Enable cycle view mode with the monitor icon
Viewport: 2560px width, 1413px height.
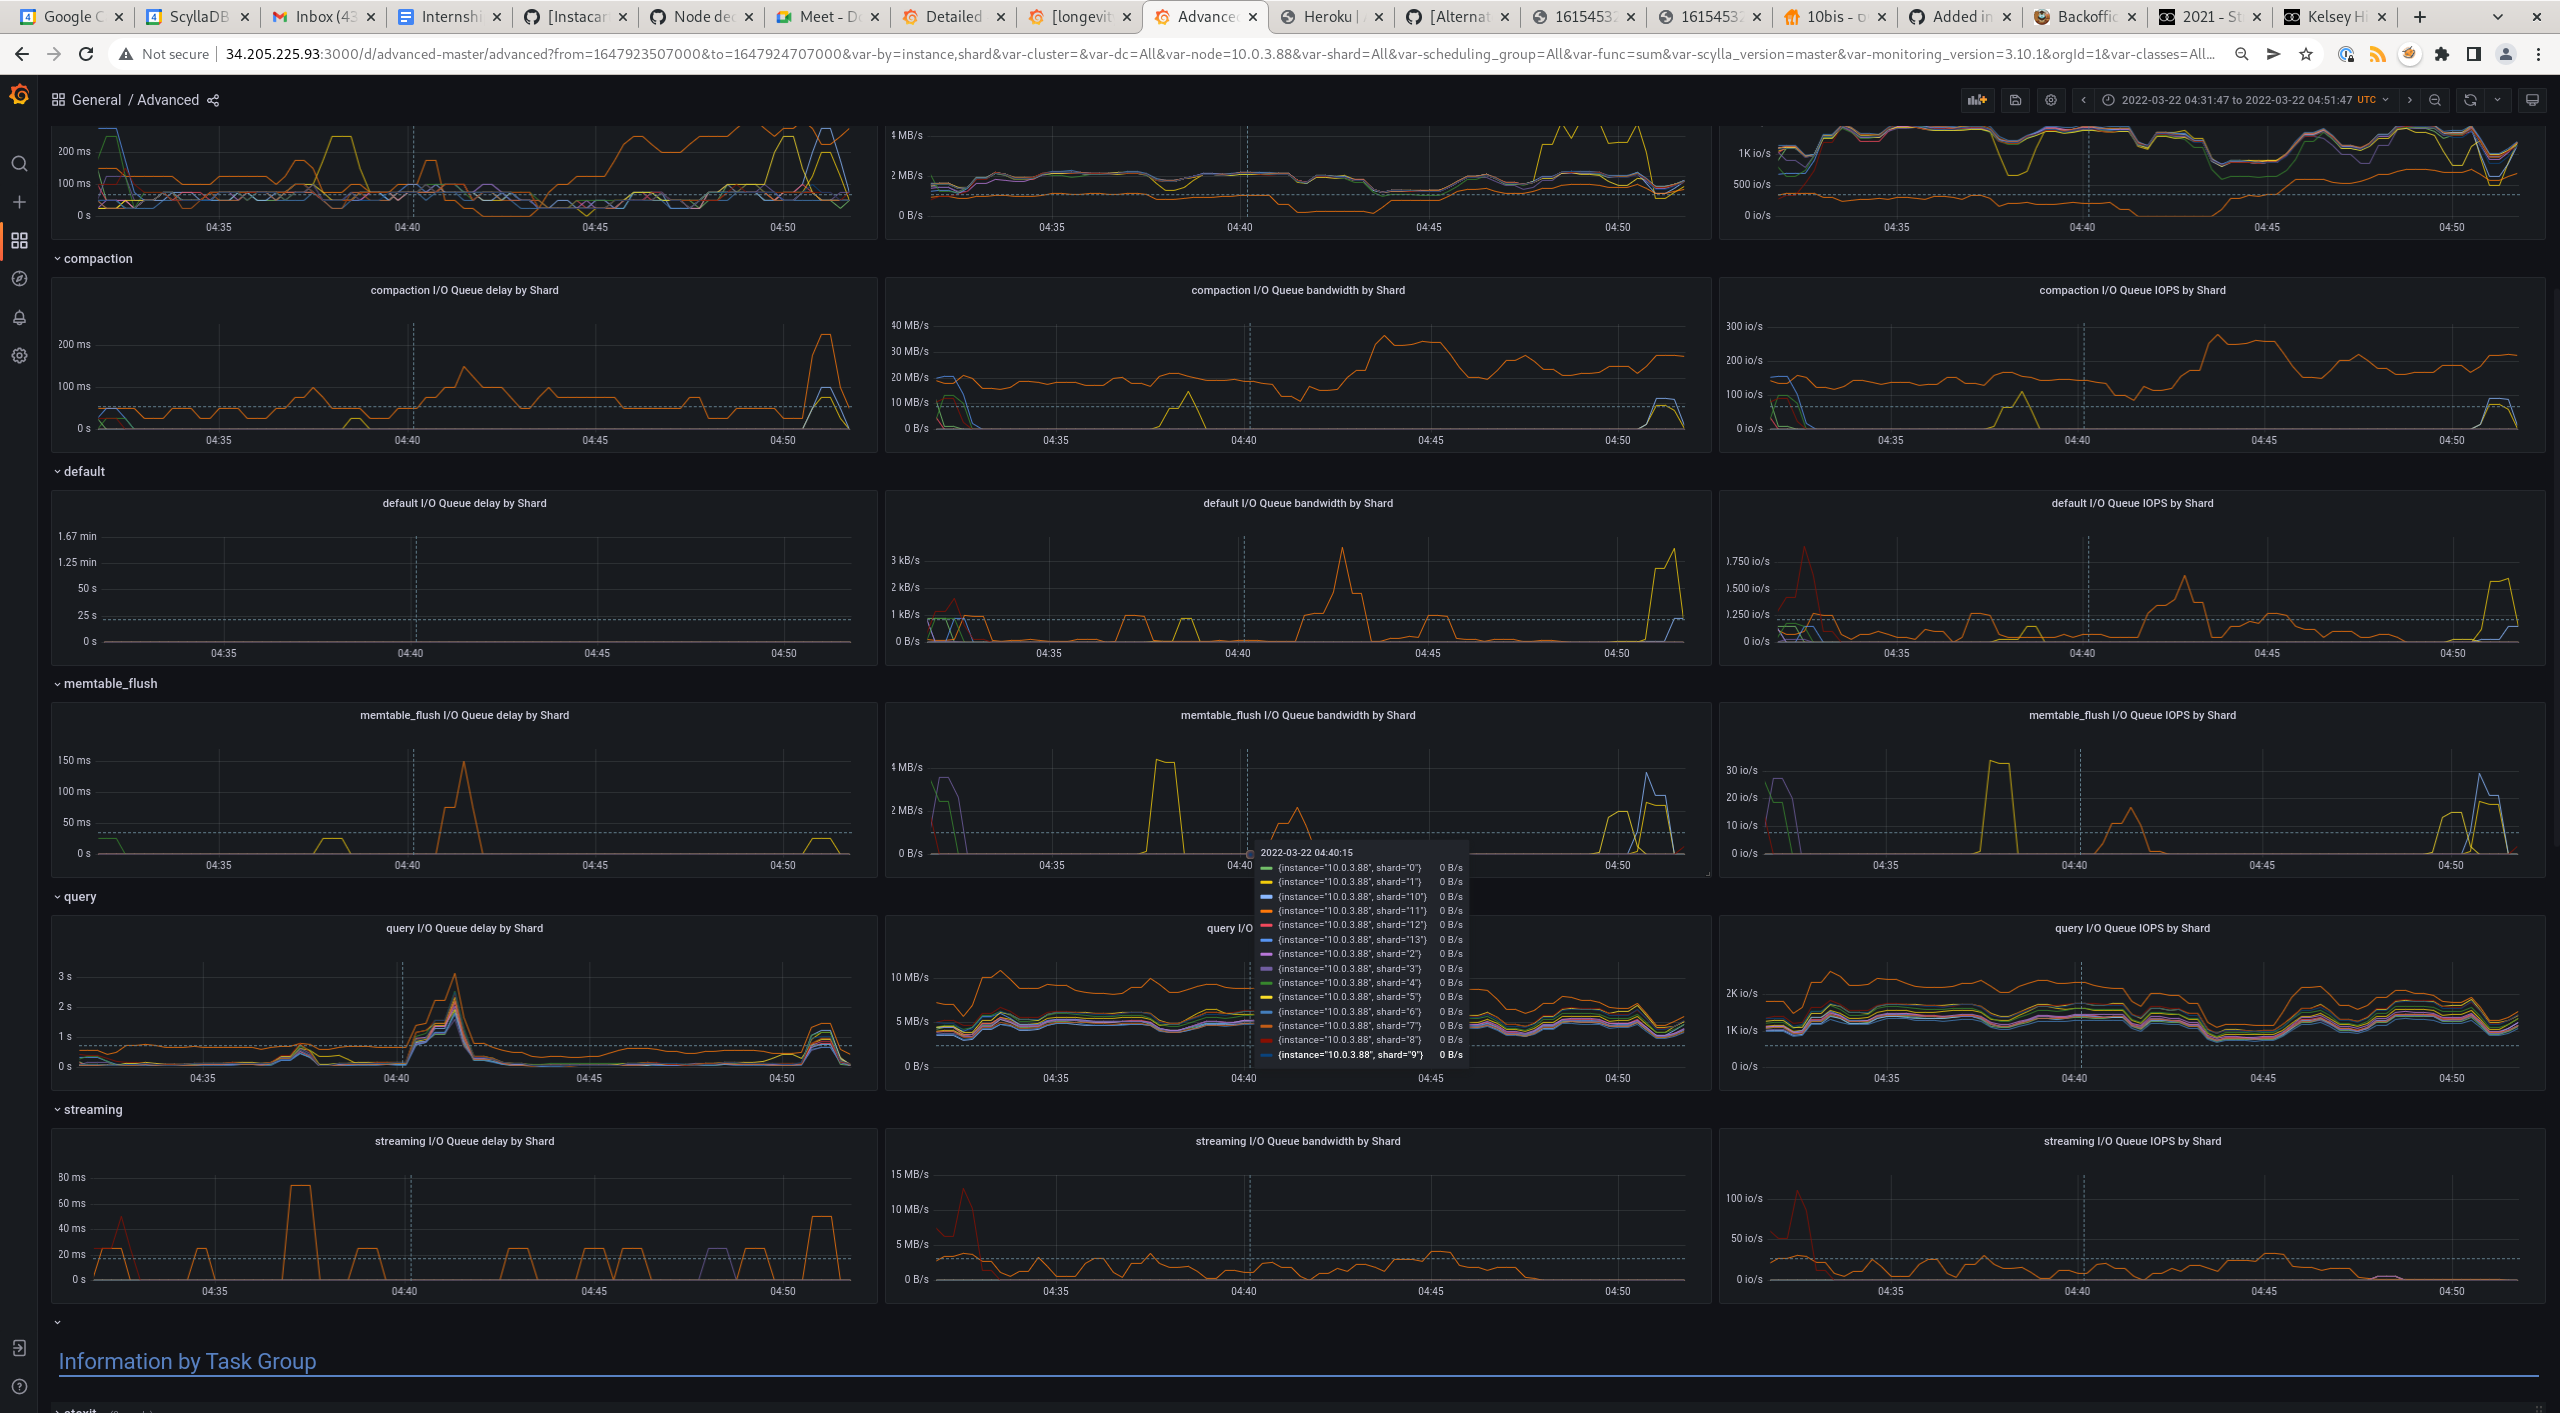2533,100
